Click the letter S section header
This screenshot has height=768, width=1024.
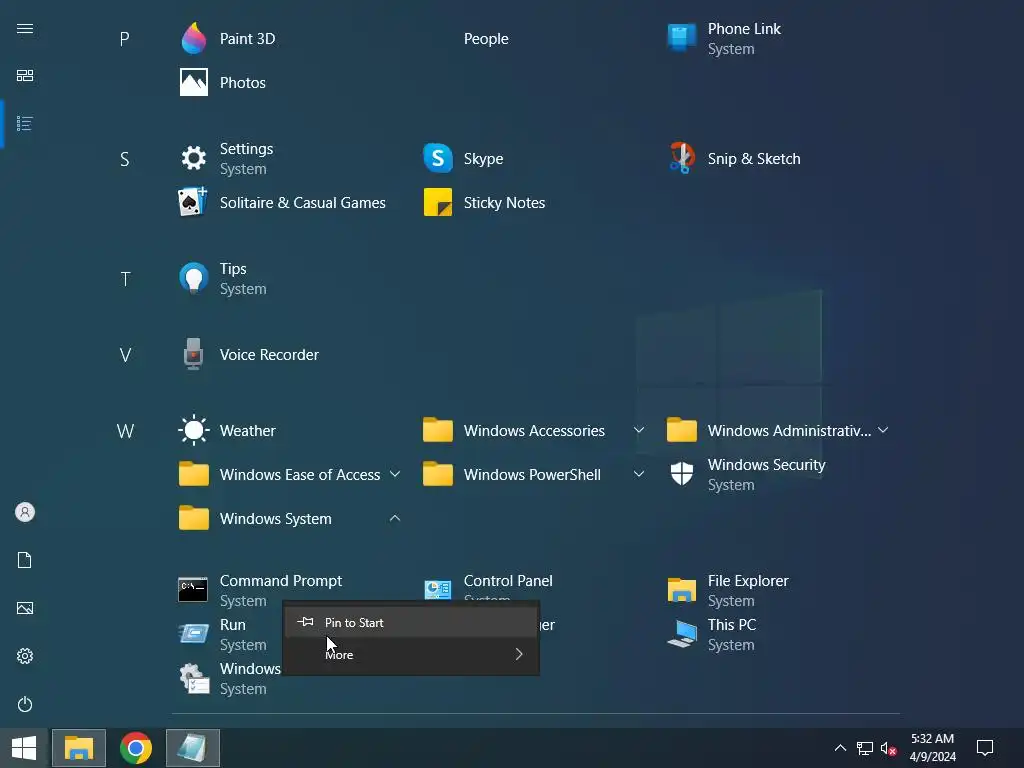click(x=125, y=159)
